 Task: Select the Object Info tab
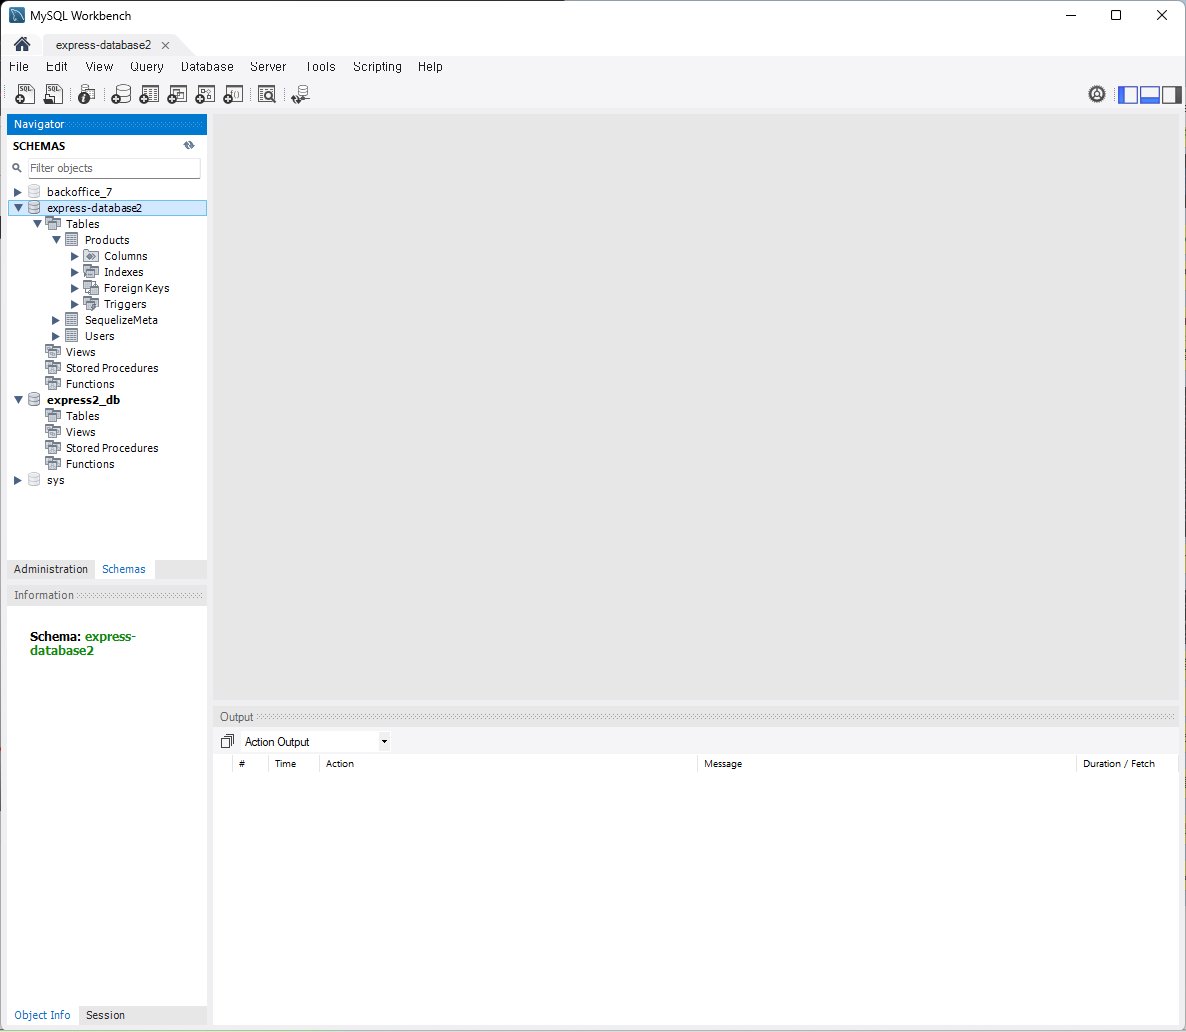pos(42,1015)
